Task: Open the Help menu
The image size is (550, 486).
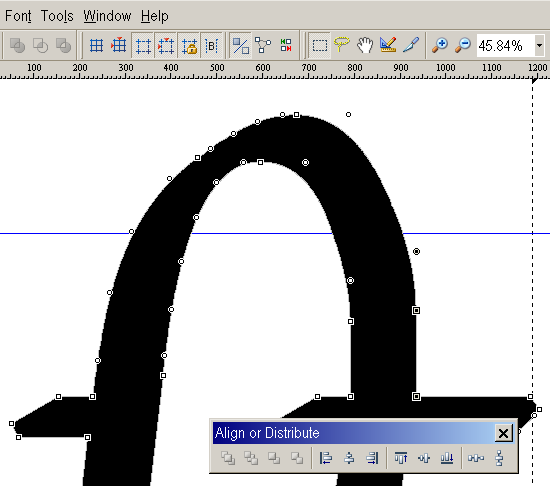Action: click(155, 16)
